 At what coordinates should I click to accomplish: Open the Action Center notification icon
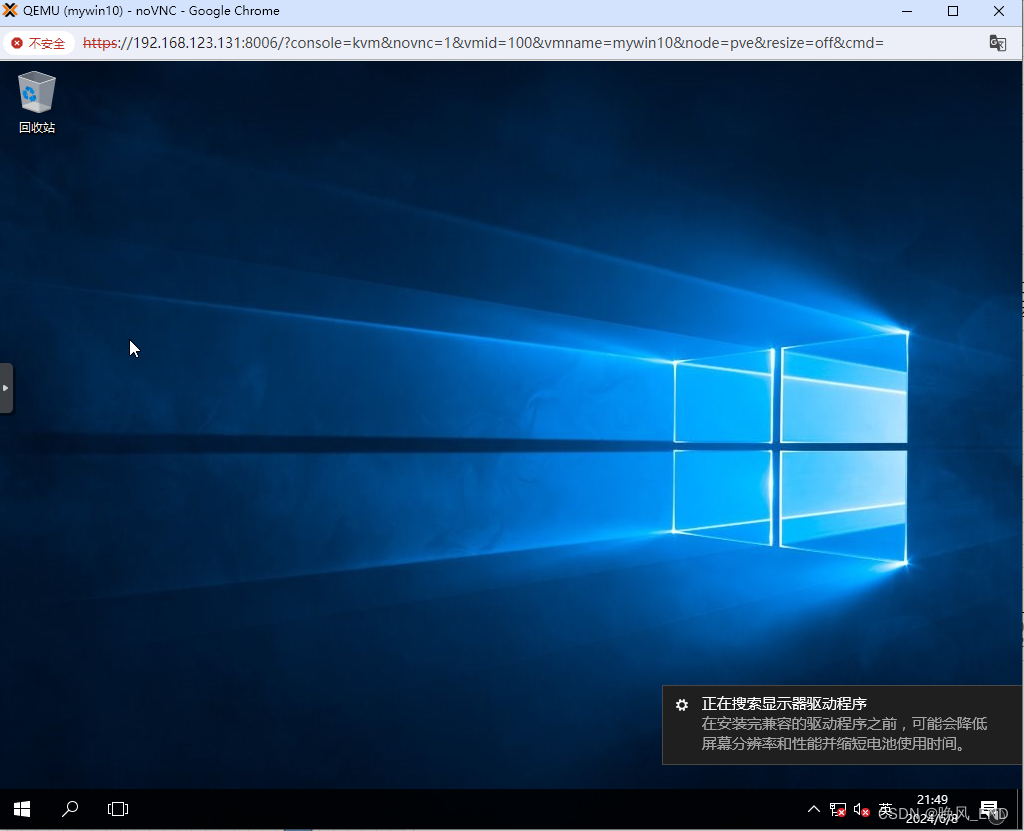tap(989, 809)
